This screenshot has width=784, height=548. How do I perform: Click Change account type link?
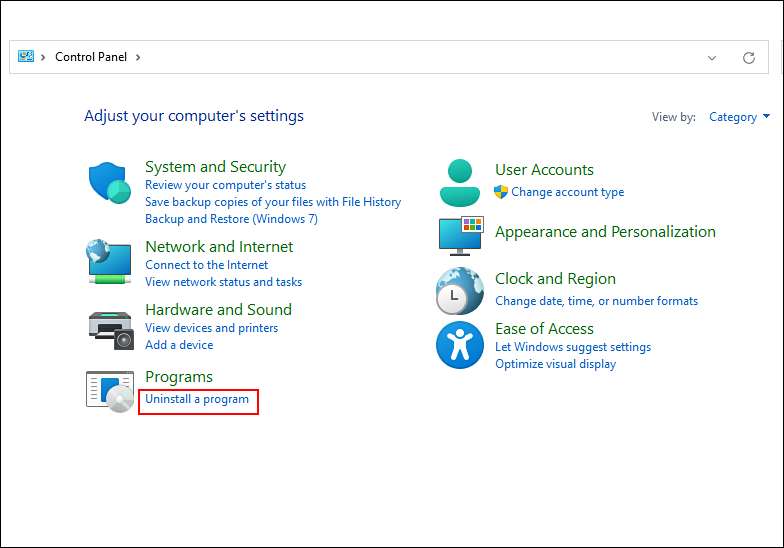568,192
